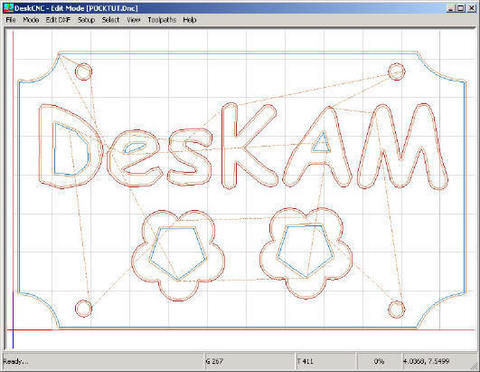The width and height of the screenshot is (480, 372).
Task: Click the blue inner pocket of letter D
Action: click(71, 149)
